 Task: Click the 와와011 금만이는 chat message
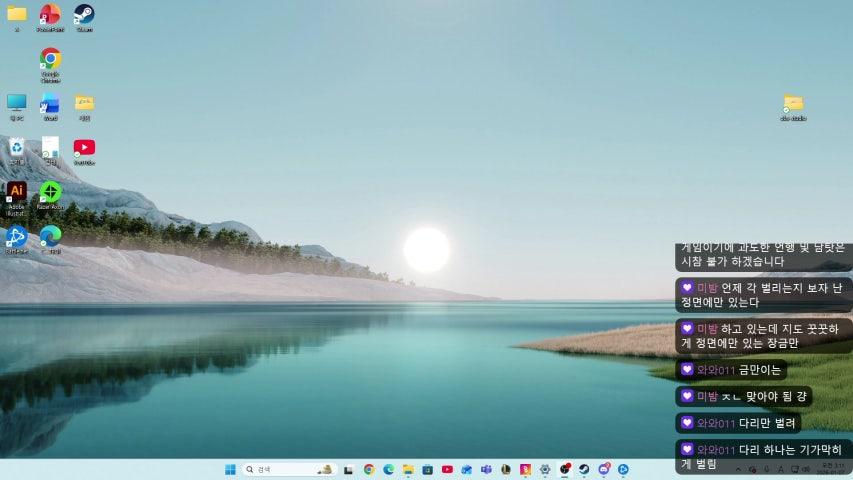(731, 370)
